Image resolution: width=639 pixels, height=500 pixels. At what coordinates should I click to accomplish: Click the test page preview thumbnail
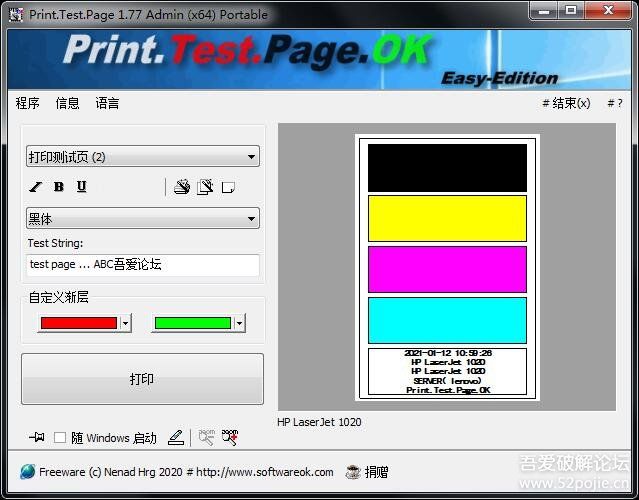click(x=447, y=267)
